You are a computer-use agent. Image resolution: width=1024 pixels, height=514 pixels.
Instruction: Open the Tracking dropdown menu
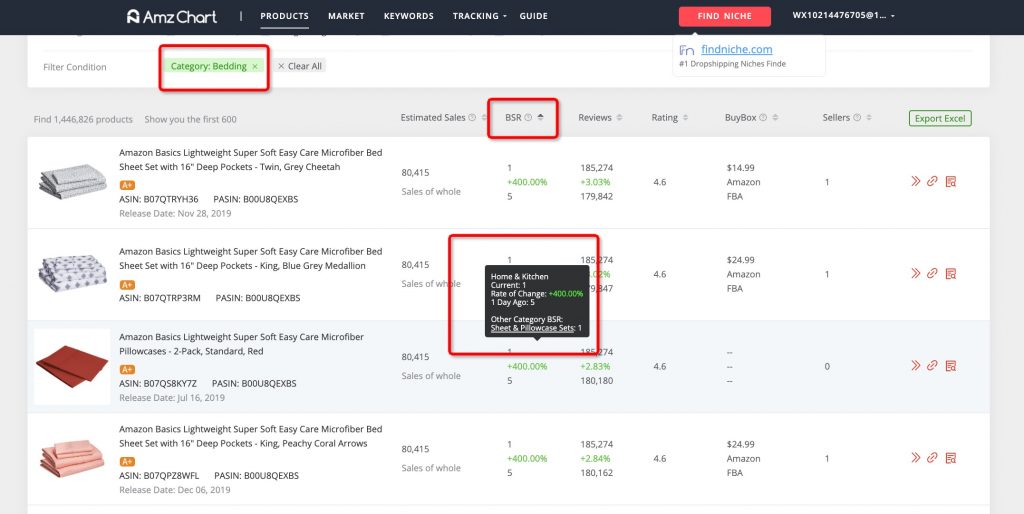pos(480,16)
